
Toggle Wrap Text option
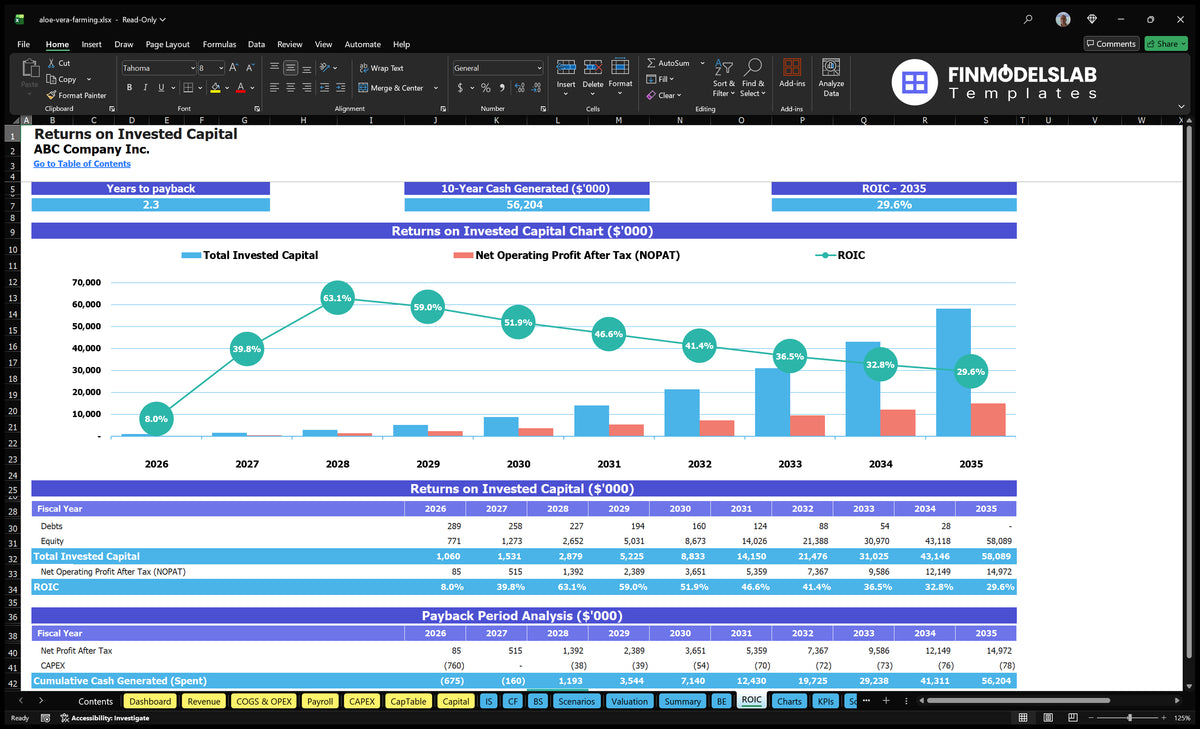(x=381, y=68)
